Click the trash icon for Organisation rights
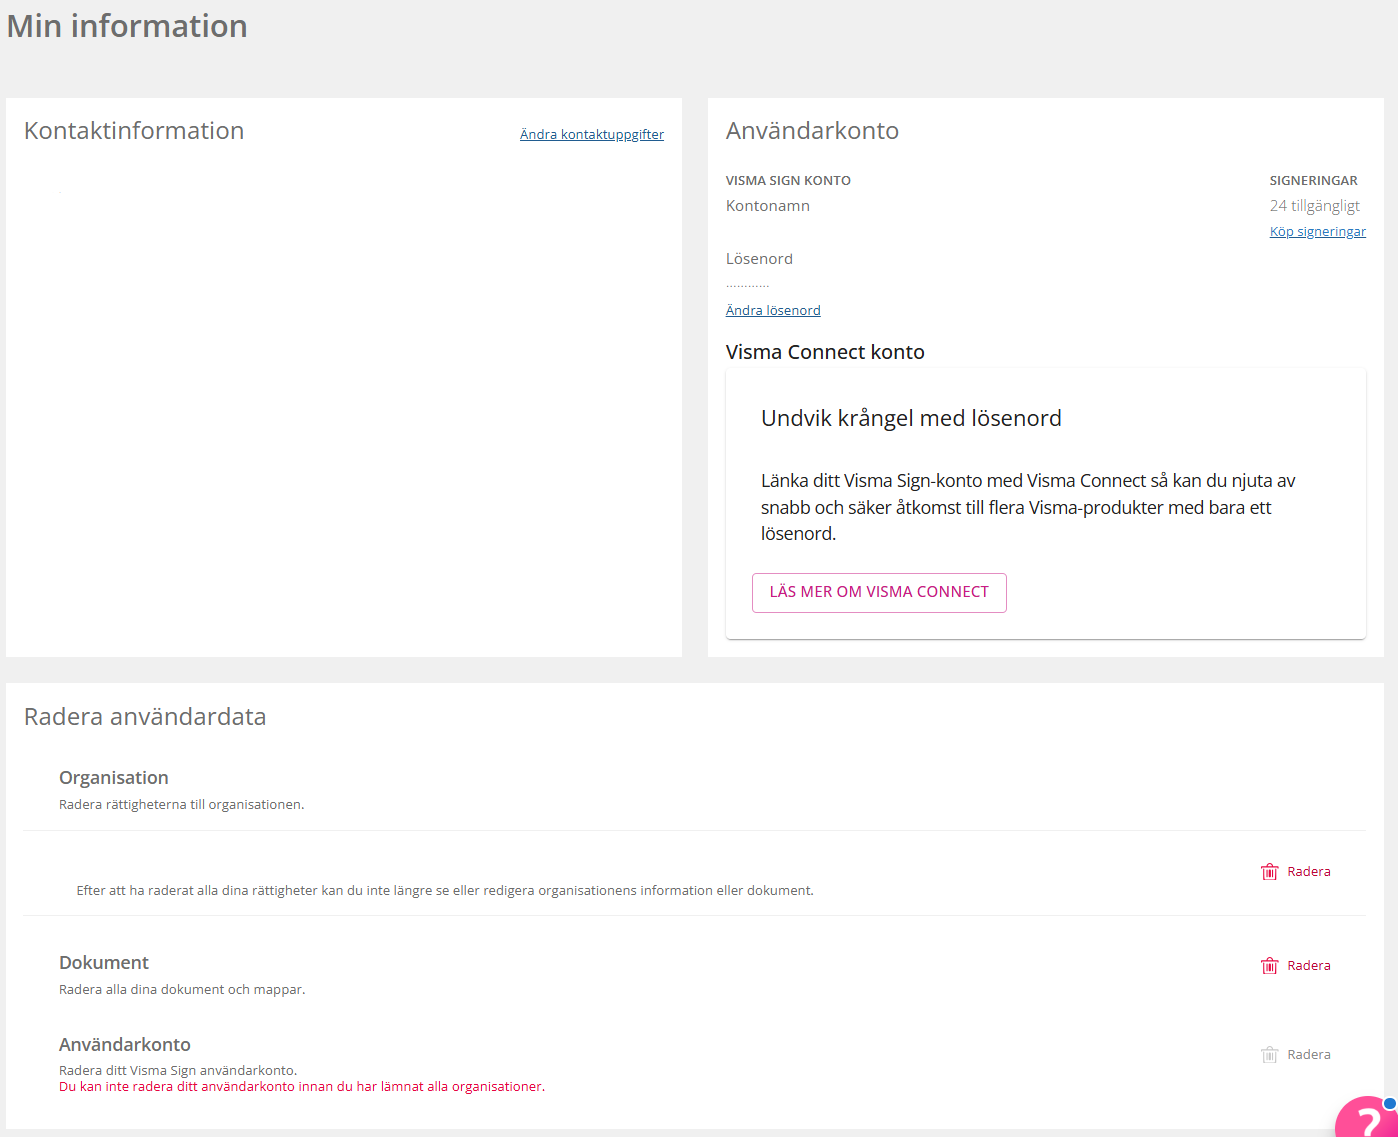1398x1137 pixels. (x=1269, y=872)
